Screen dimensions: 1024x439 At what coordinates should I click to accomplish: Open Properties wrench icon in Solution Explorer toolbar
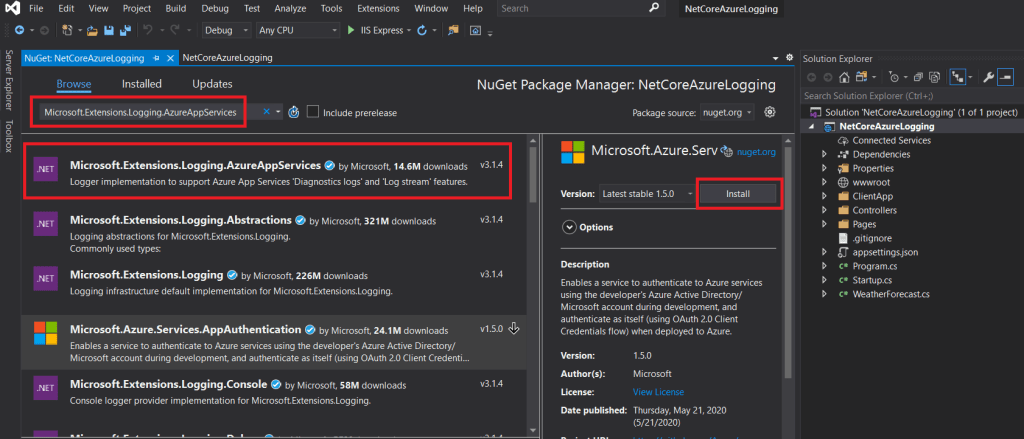[987, 77]
